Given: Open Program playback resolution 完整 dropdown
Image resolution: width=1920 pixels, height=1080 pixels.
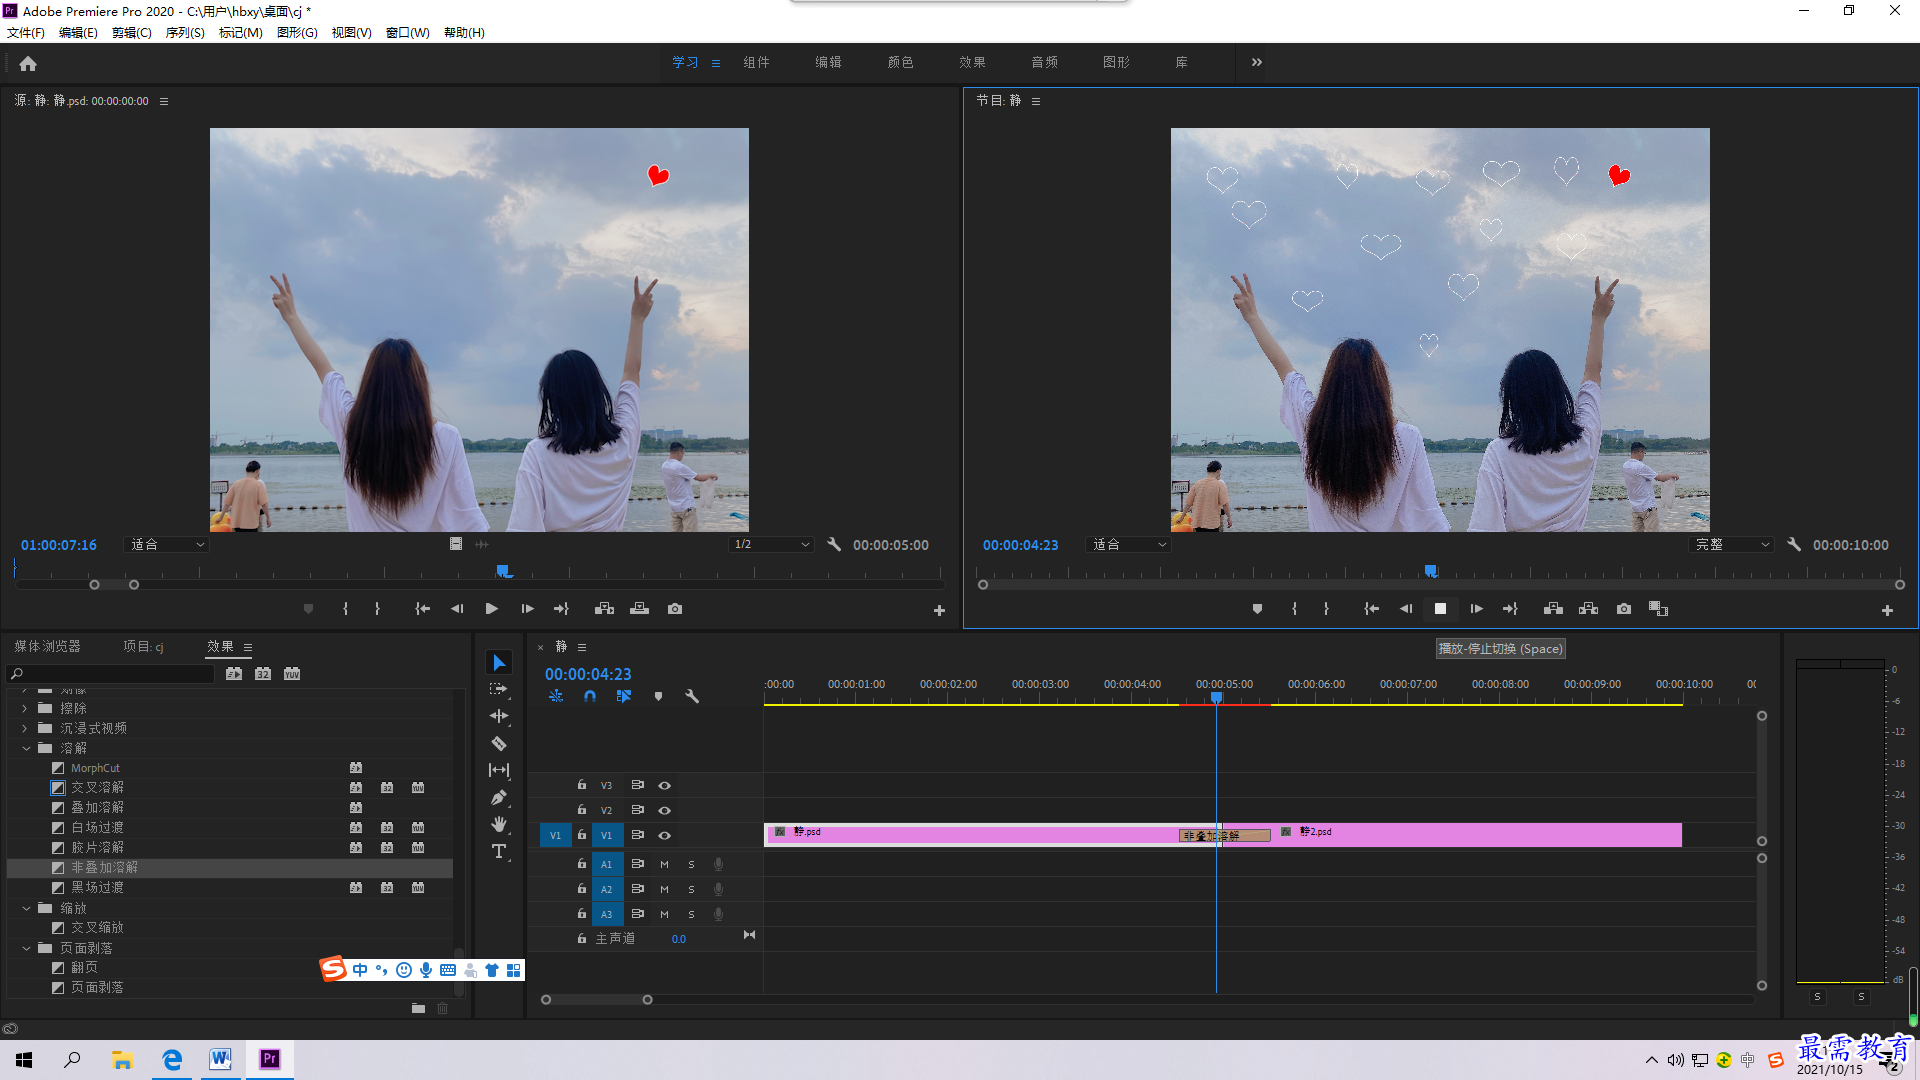Looking at the screenshot, I should [1731, 545].
